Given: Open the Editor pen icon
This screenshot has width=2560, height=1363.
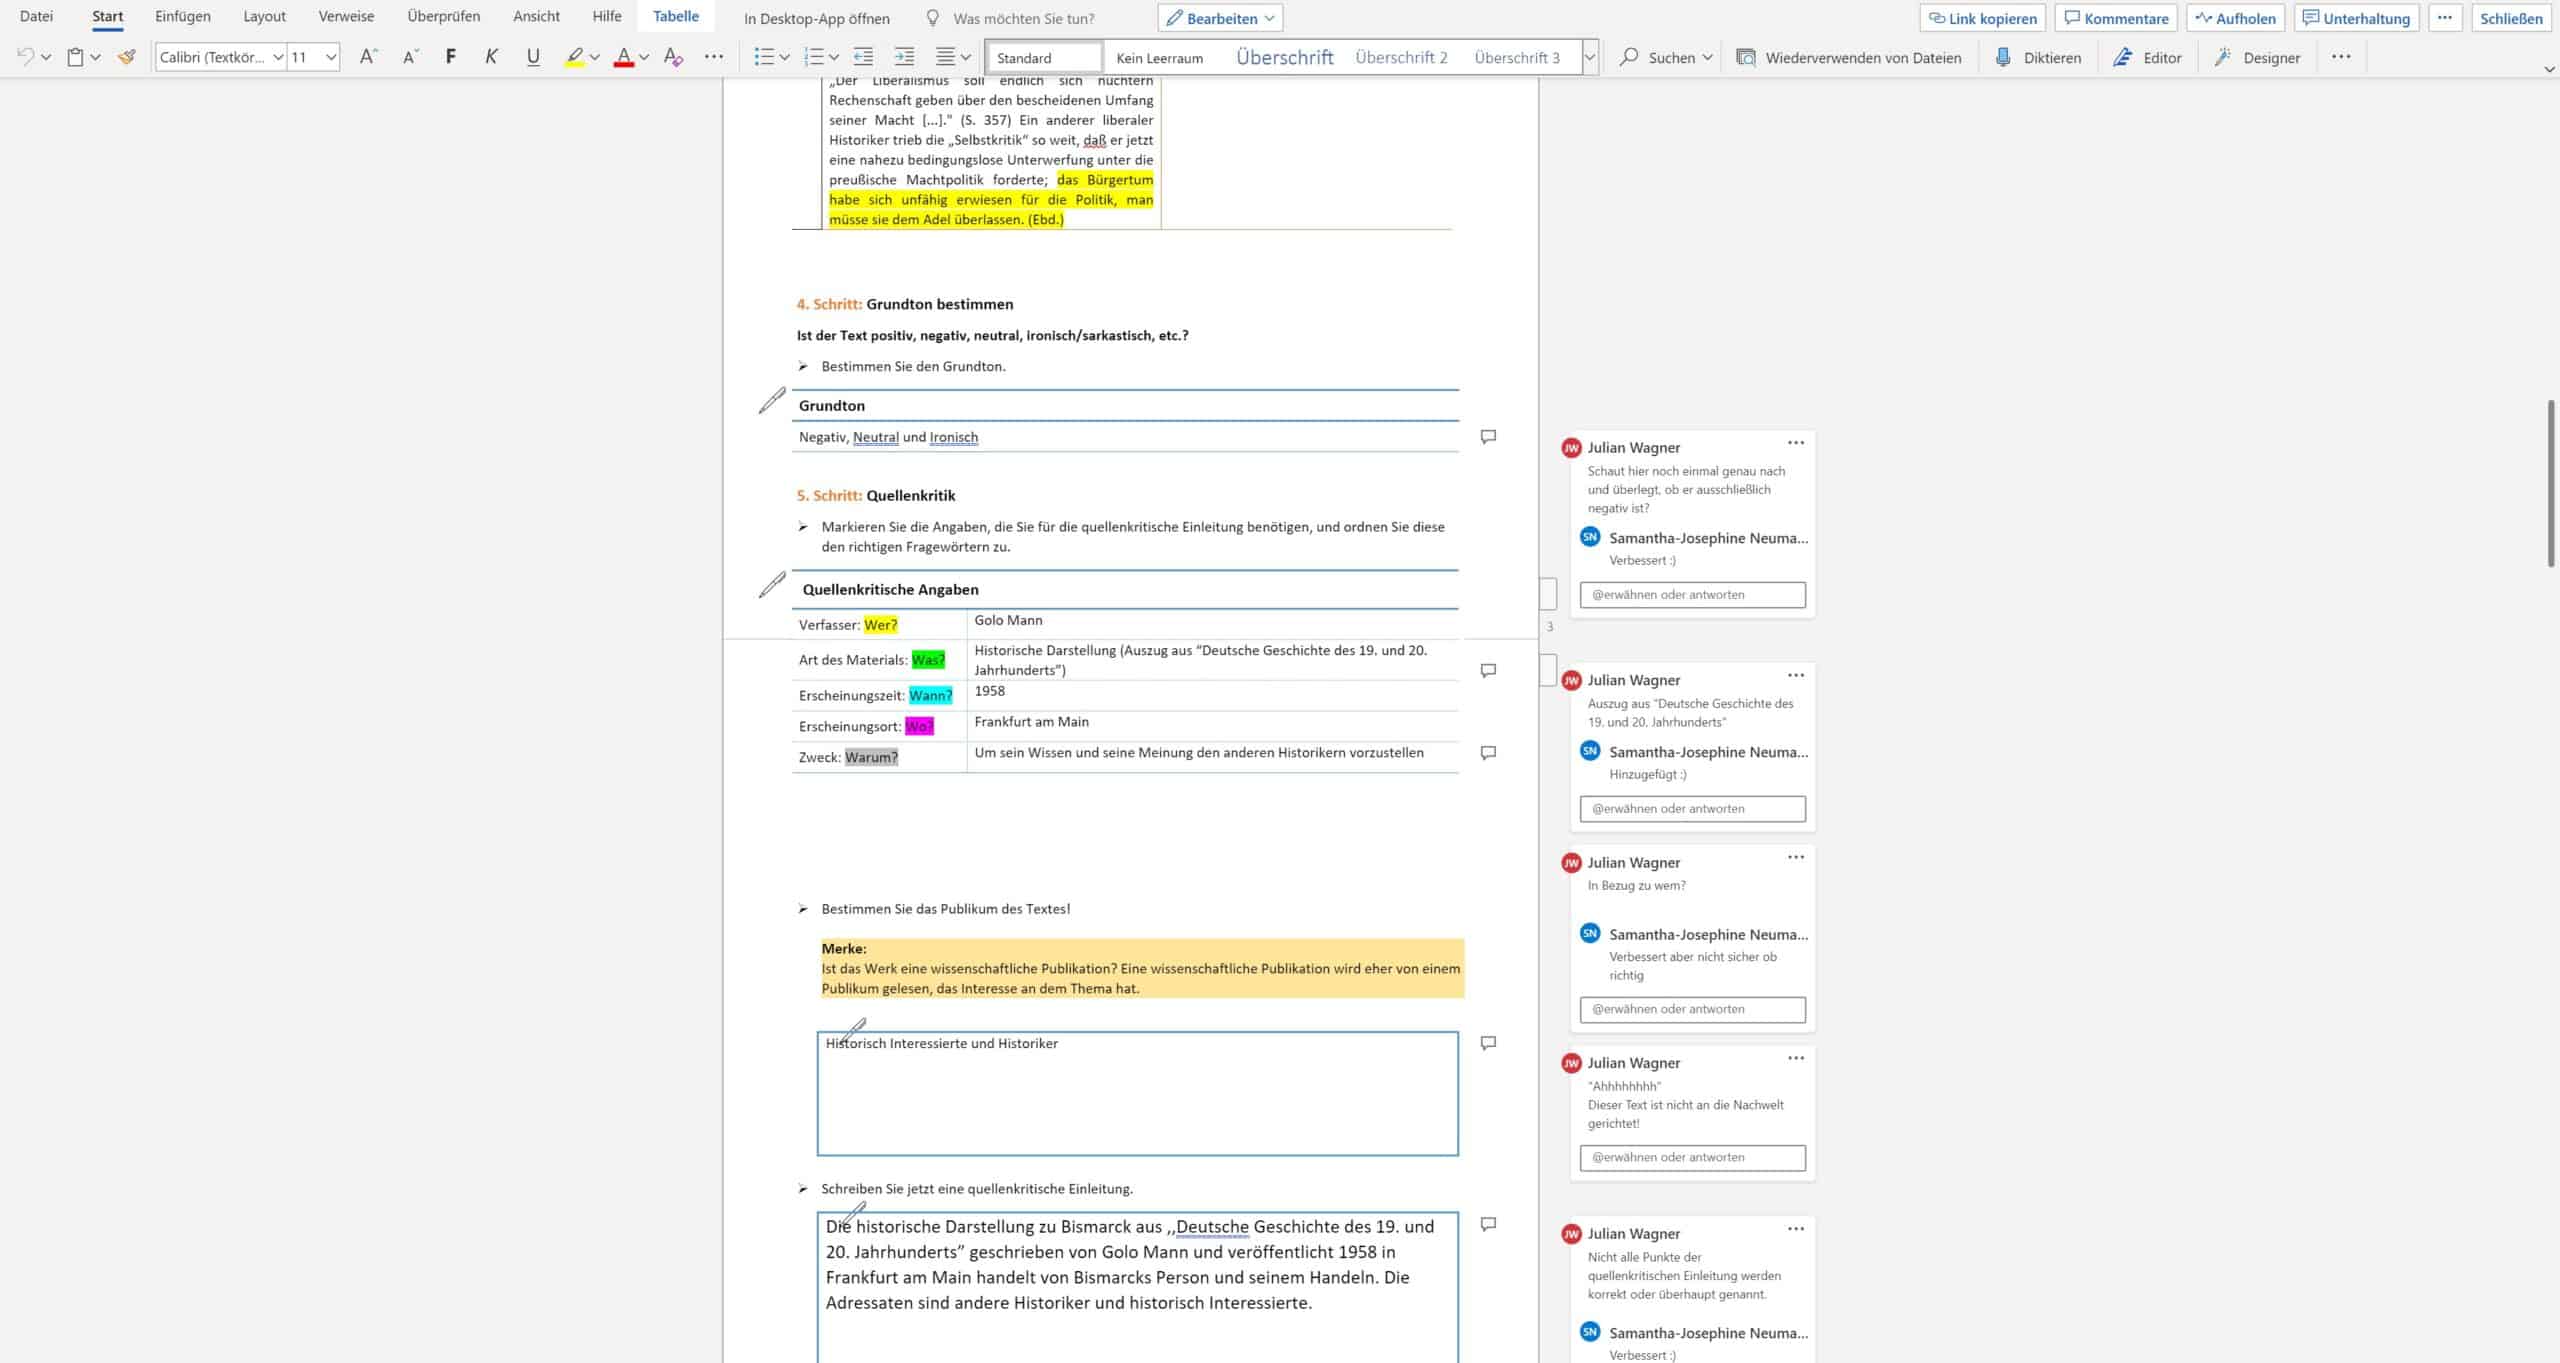Looking at the screenshot, I should (2122, 57).
